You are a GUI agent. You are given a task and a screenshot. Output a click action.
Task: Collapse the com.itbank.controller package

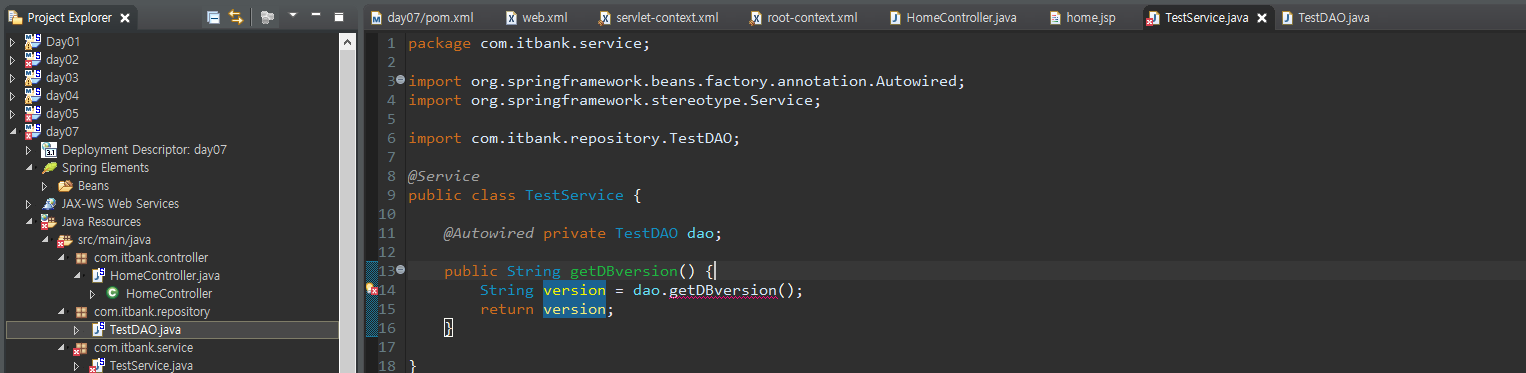[x=61, y=258]
